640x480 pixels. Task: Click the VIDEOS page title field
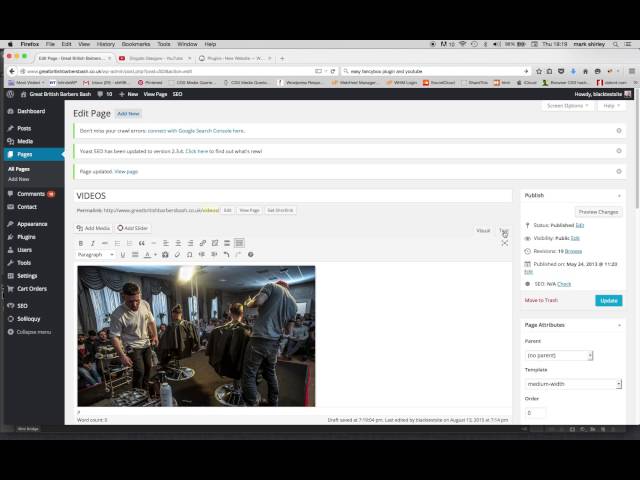click(x=290, y=196)
